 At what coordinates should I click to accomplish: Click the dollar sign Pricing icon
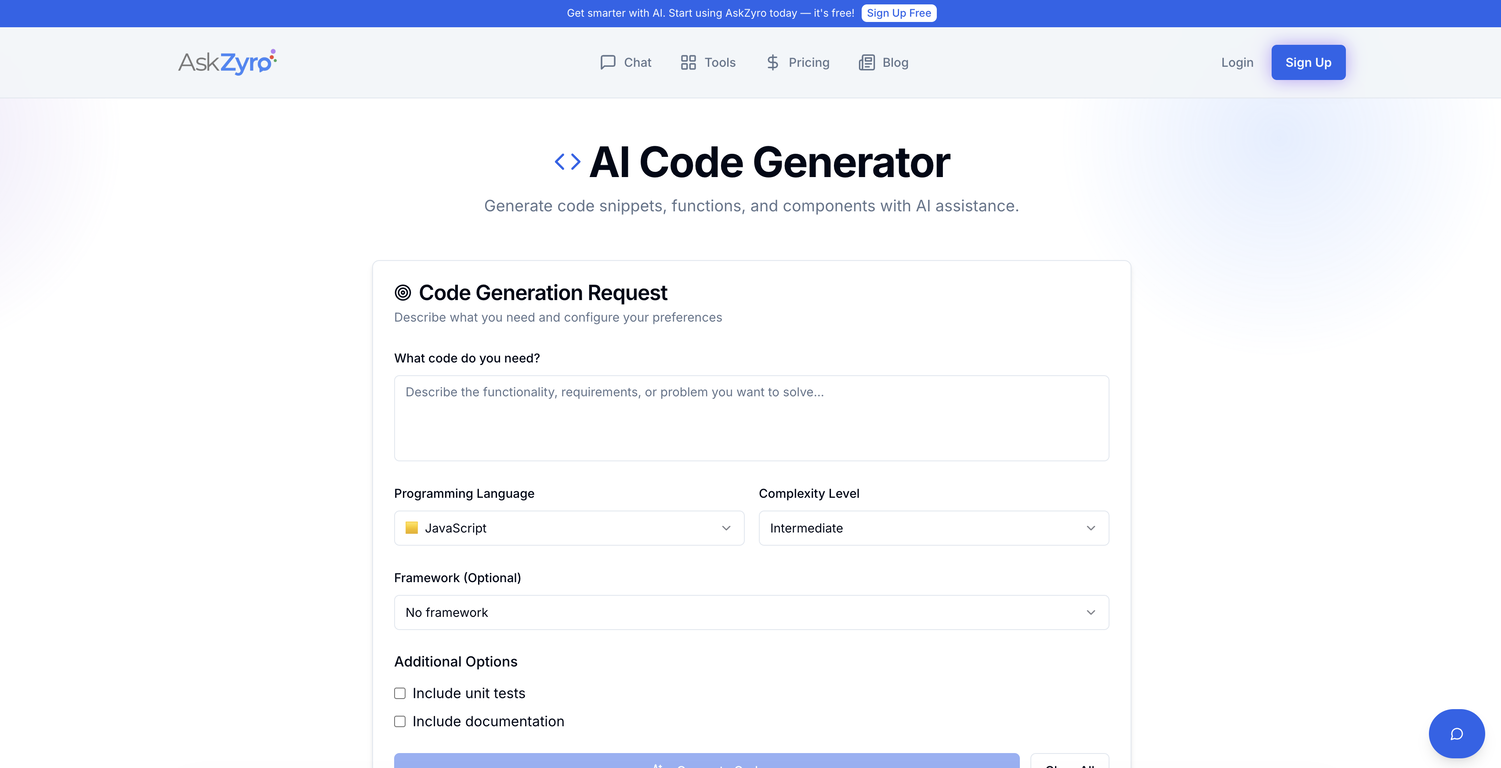[x=771, y=62]
